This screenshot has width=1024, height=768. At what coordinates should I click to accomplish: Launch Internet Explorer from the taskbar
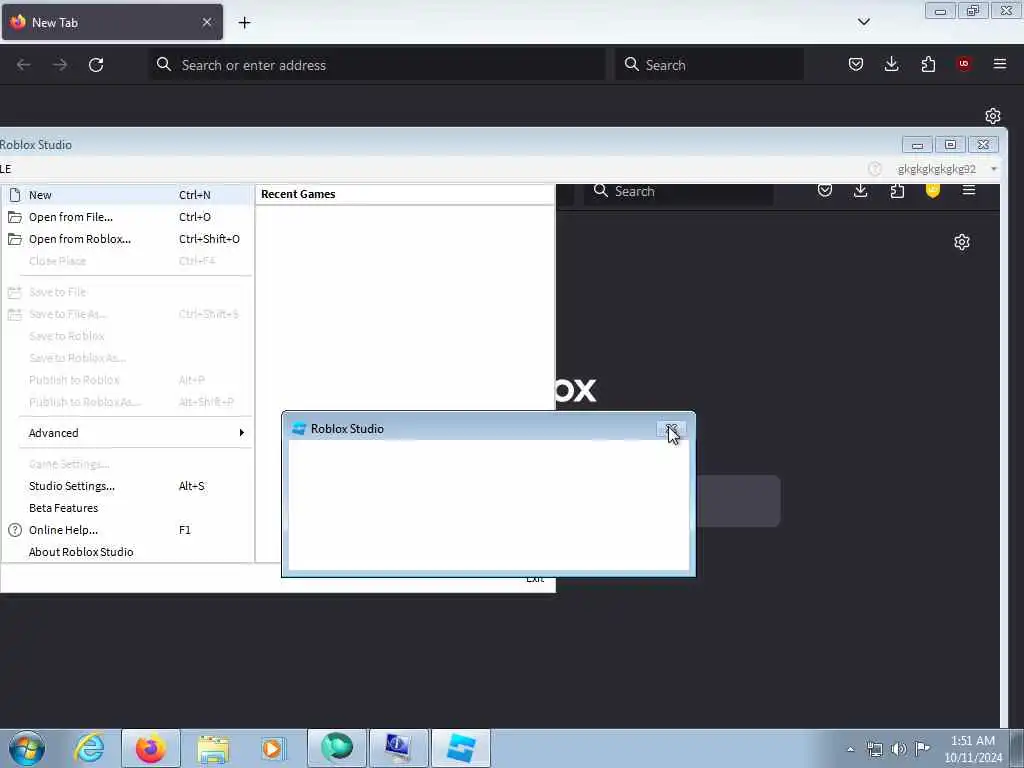point(88,748)
